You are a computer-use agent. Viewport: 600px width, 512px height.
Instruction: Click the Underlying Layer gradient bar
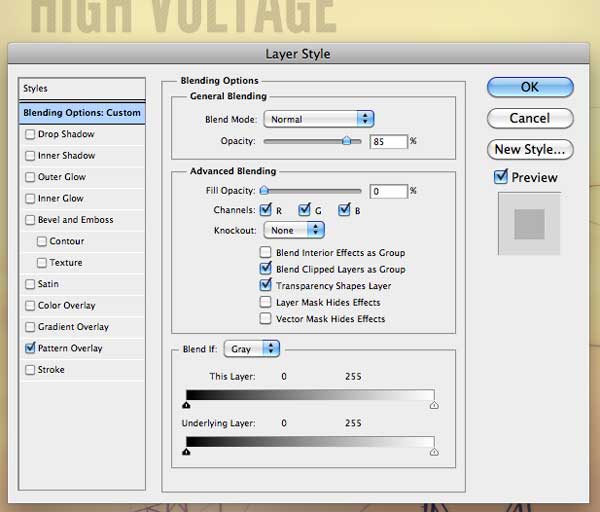[310, 442]
